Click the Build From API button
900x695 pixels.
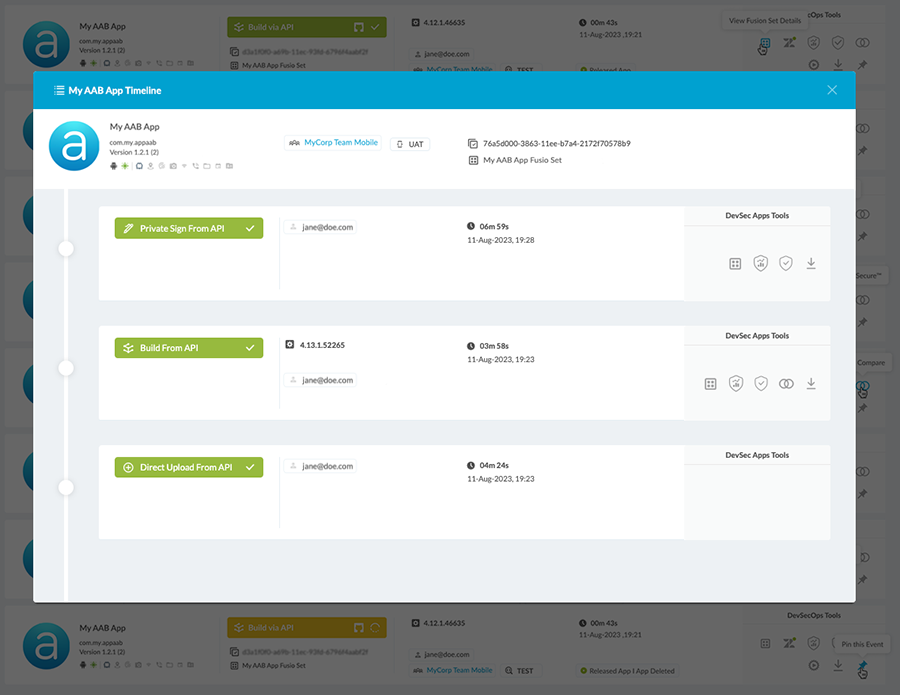click(x=188, y=348)
